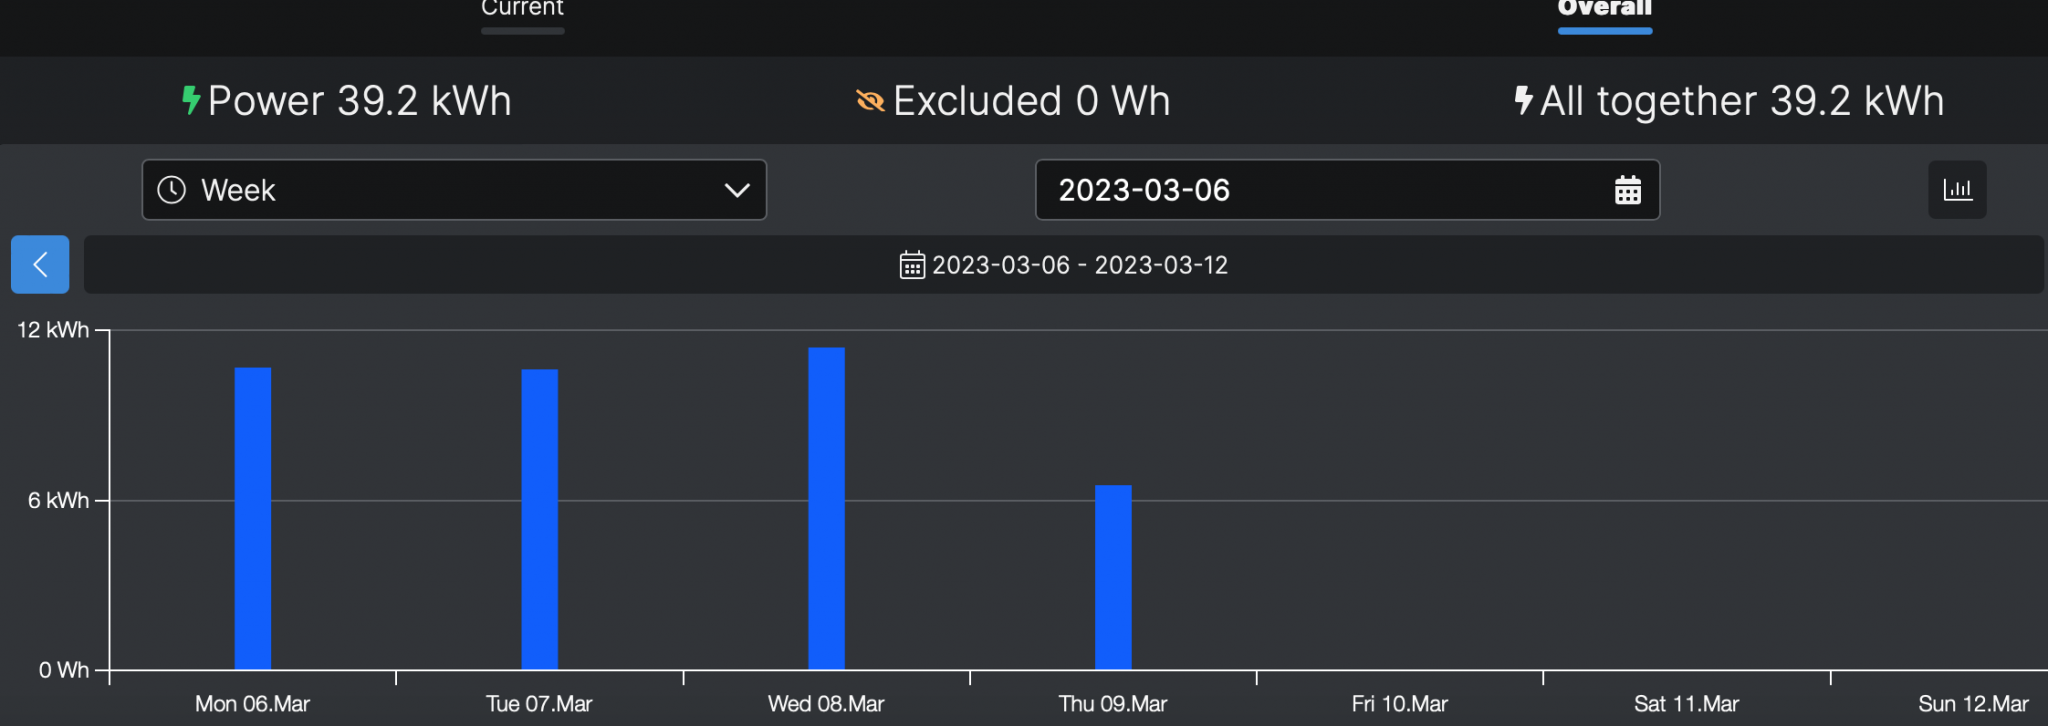Expand the chevron on the Week selector
The width and height of the screenshot is (2048, 726).
pyautogui.click(x=737, y=190)
